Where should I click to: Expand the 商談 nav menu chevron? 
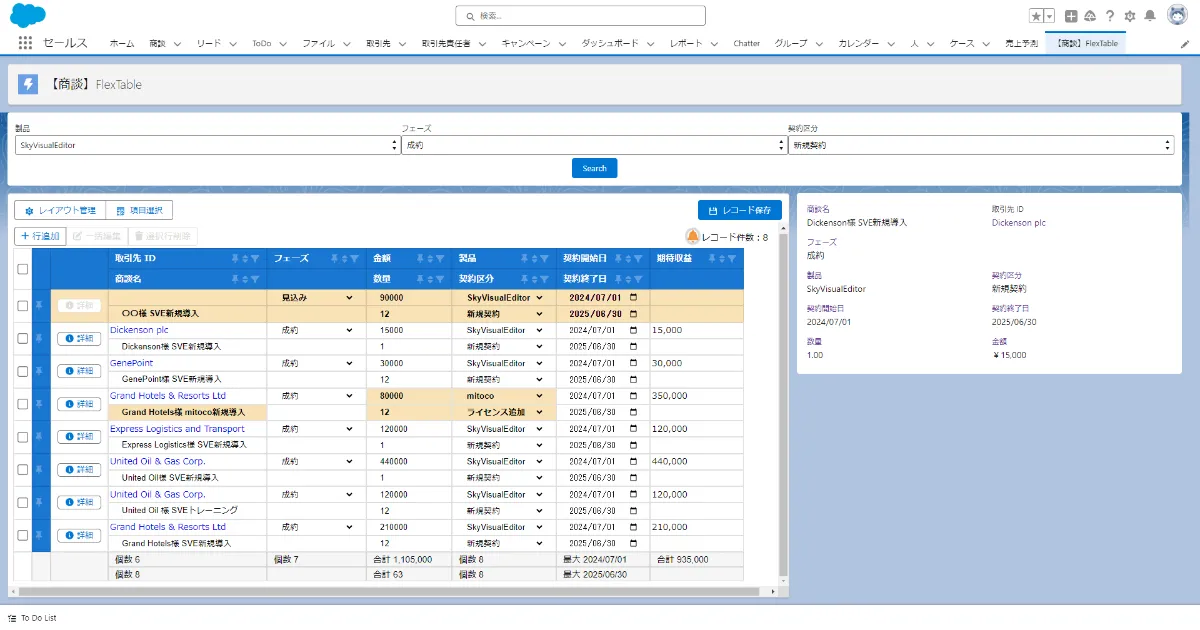coord(177,44)
